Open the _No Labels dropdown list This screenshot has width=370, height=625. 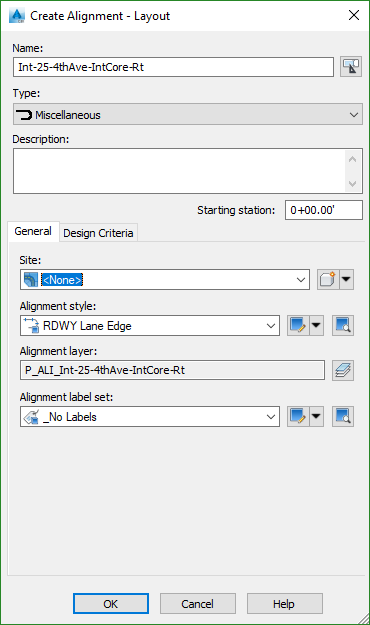tap(150, 417)
